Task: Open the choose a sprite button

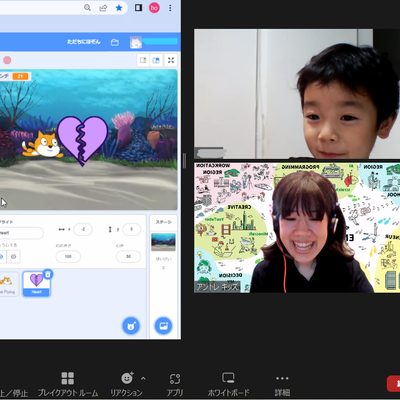Action: tap(131, 326)
